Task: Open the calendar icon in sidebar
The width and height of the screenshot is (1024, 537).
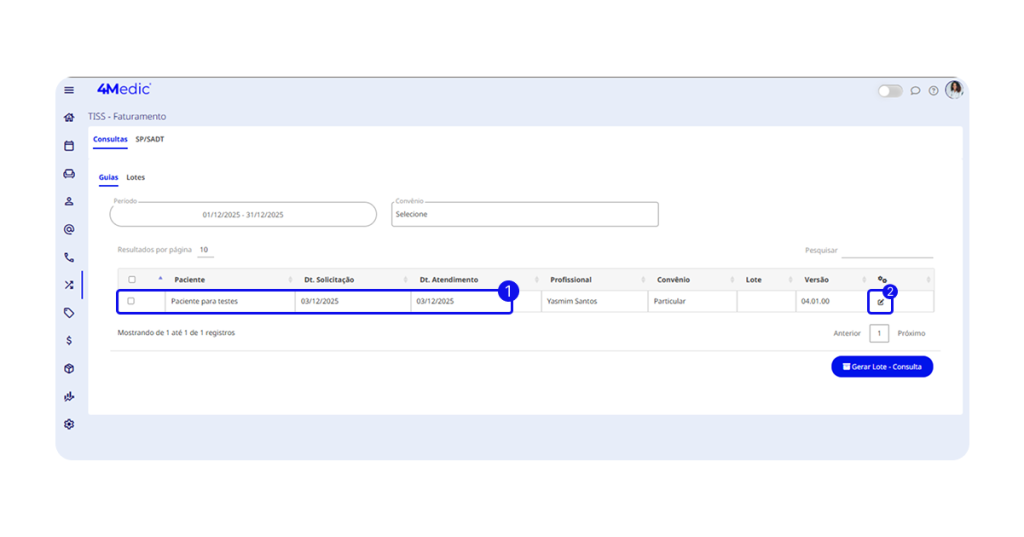Action: pyautogui.click(x=69, y=146)
